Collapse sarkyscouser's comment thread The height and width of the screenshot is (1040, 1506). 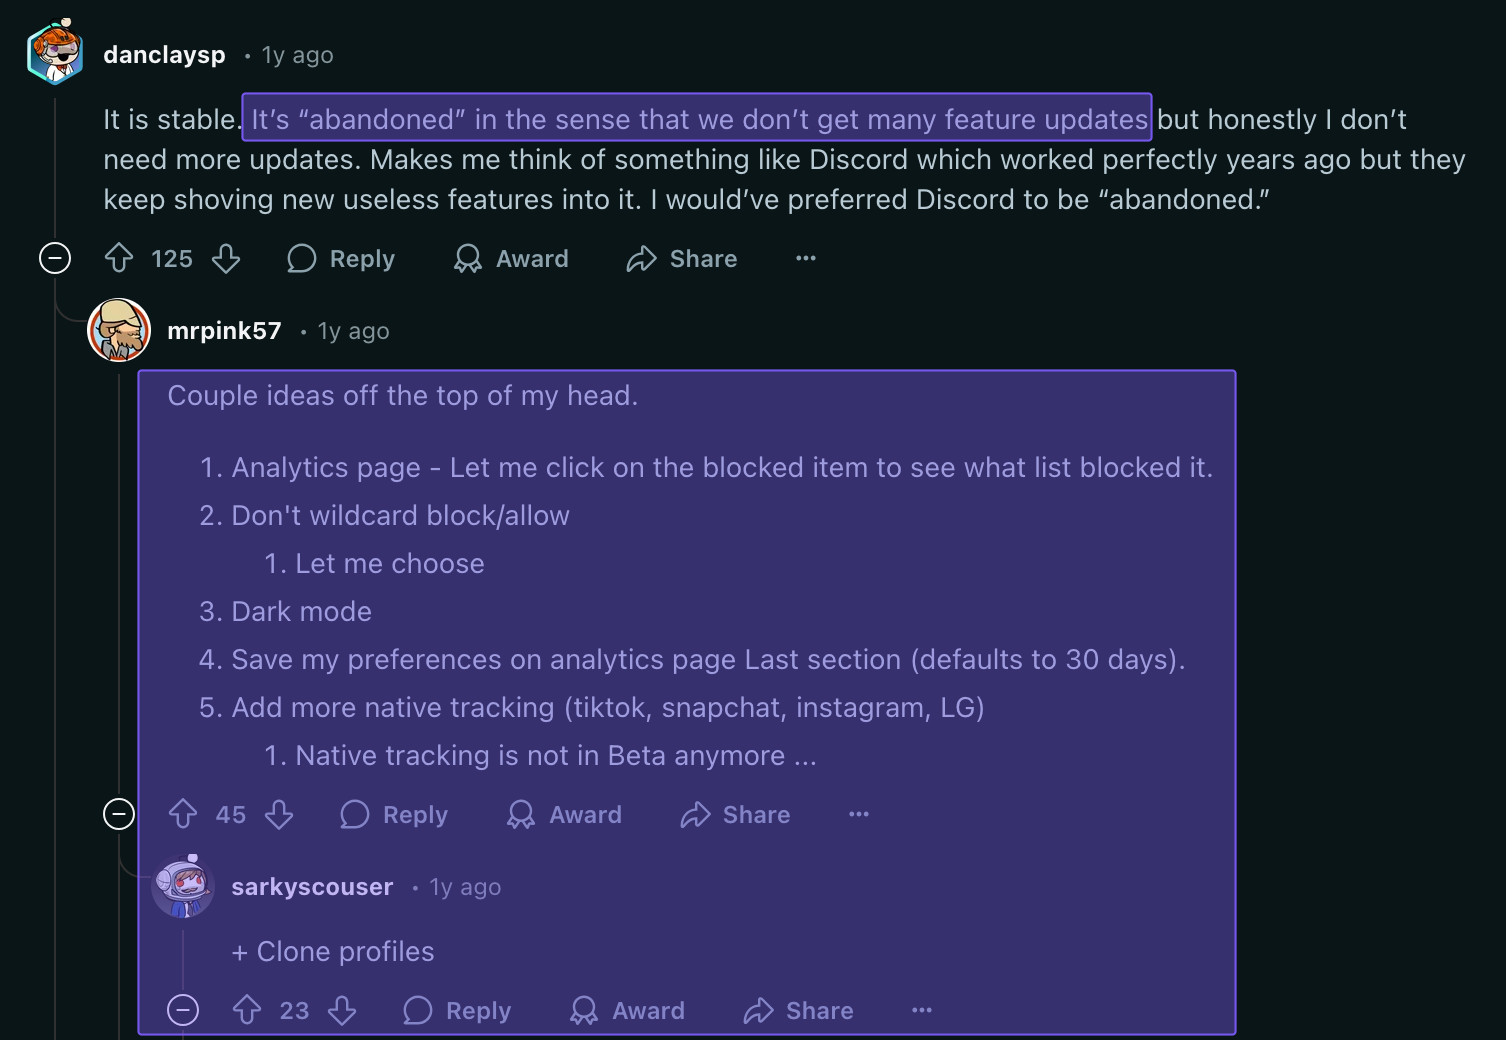tap(183, 1011)
